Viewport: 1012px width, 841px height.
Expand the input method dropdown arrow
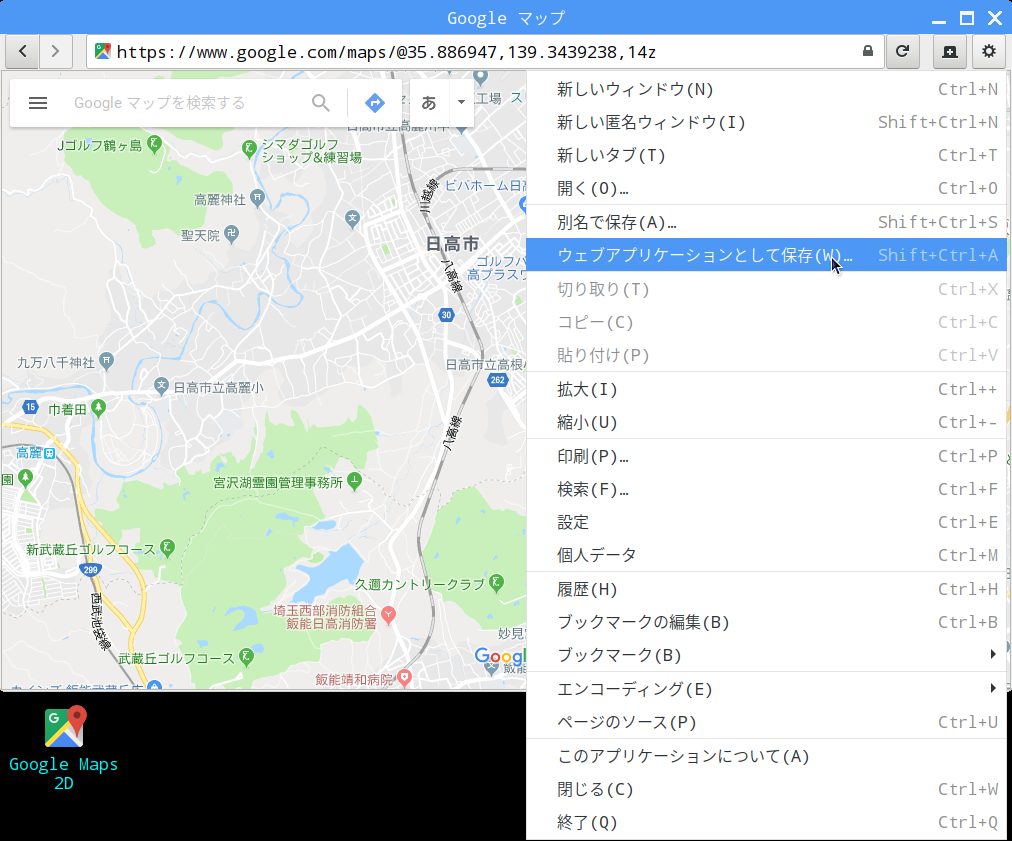point(461,103)
